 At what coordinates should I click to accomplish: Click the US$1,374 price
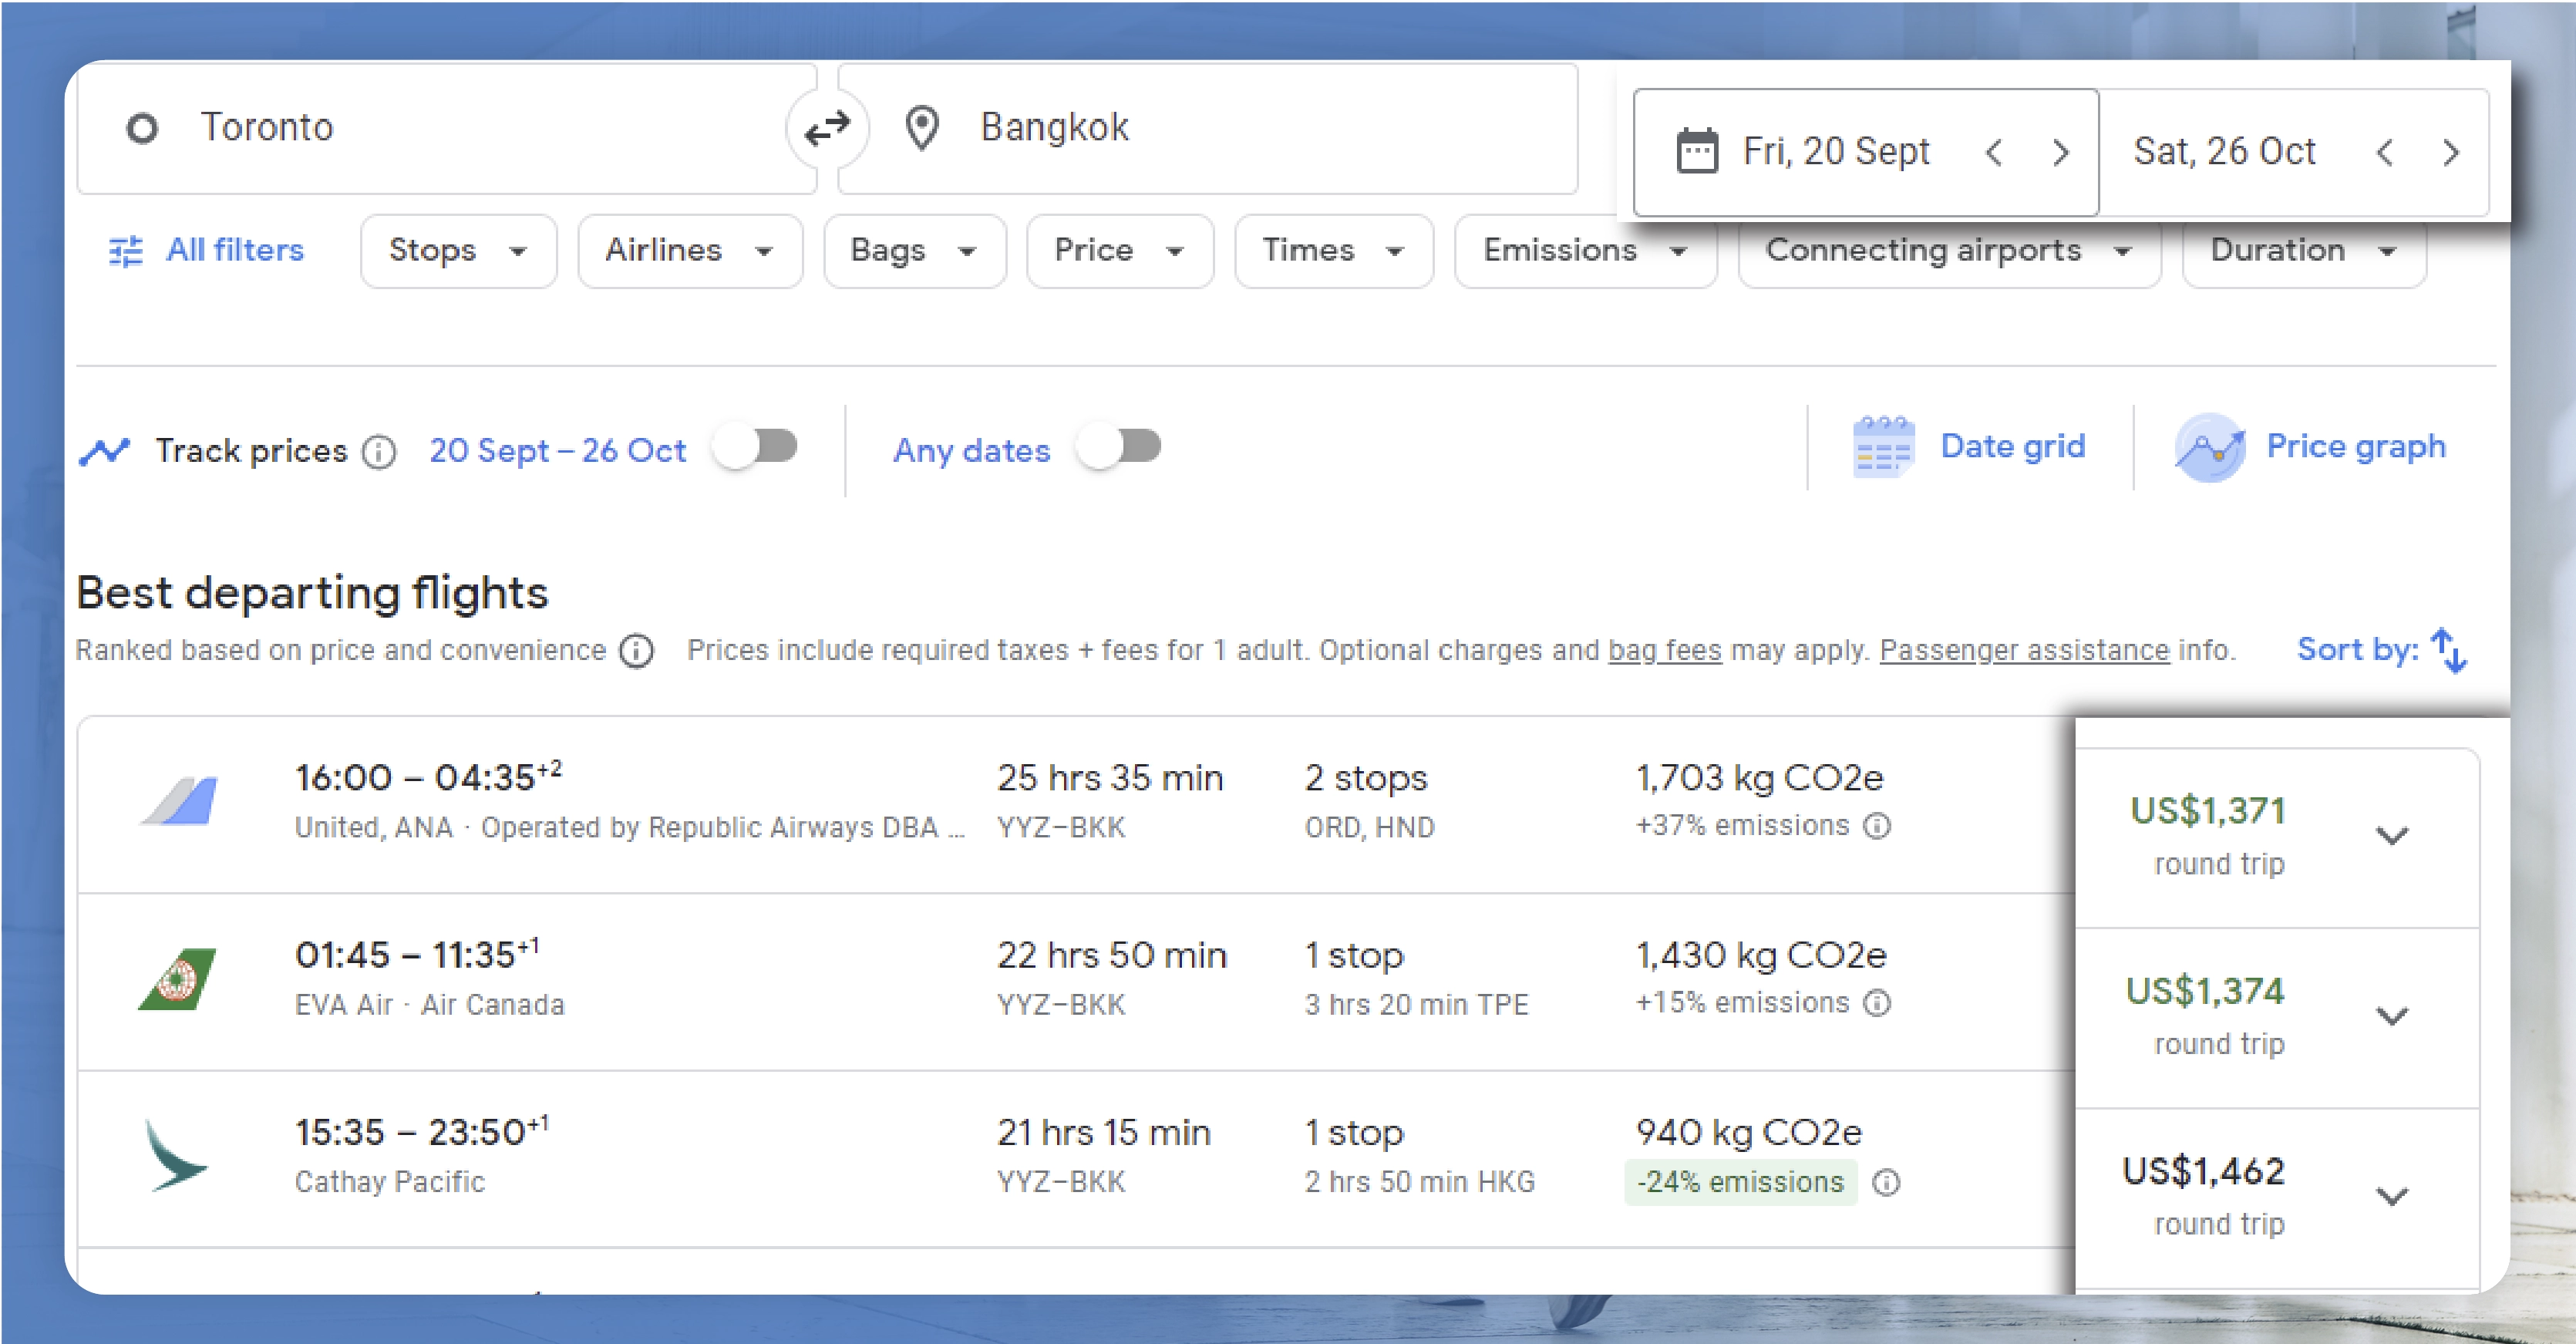click(x=2204, y=990)
